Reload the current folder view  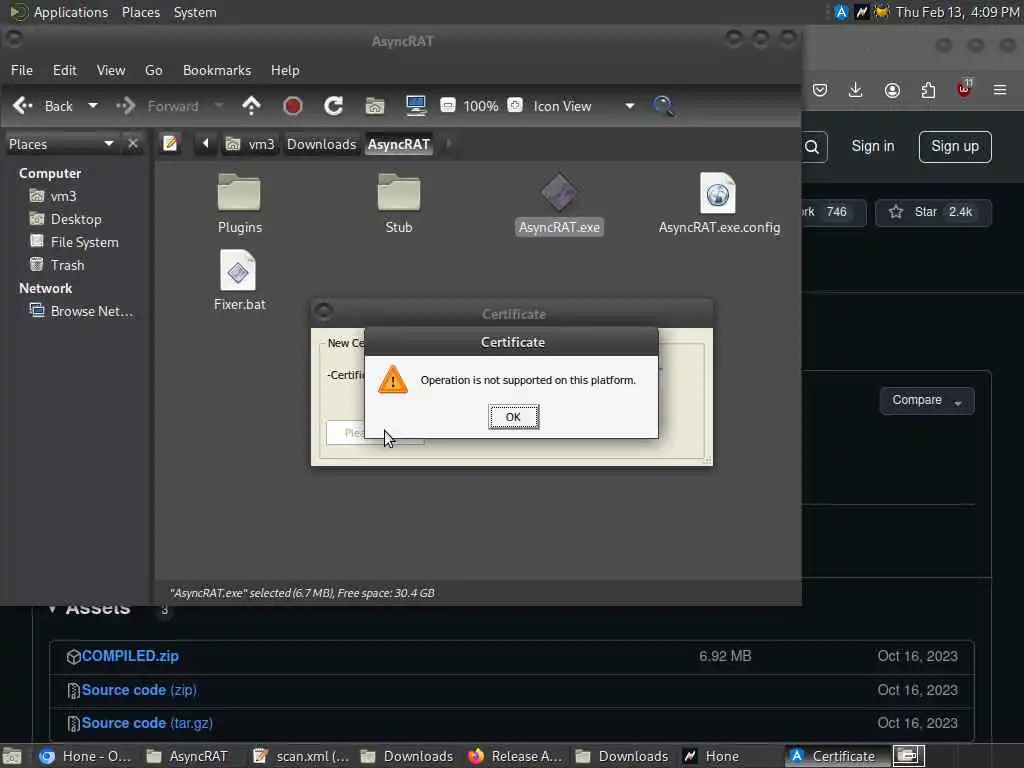334,106
